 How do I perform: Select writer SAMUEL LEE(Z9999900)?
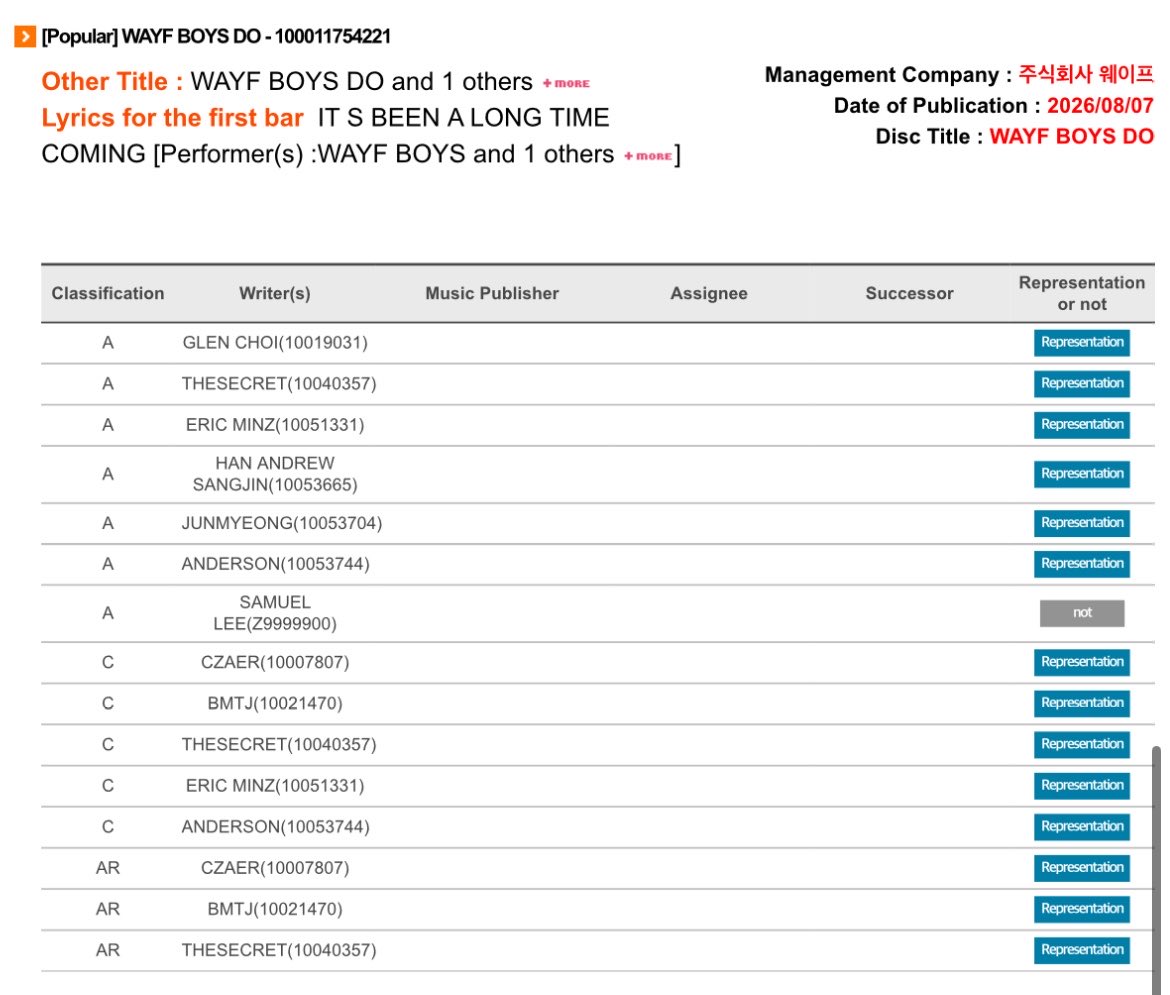[275, 613]
